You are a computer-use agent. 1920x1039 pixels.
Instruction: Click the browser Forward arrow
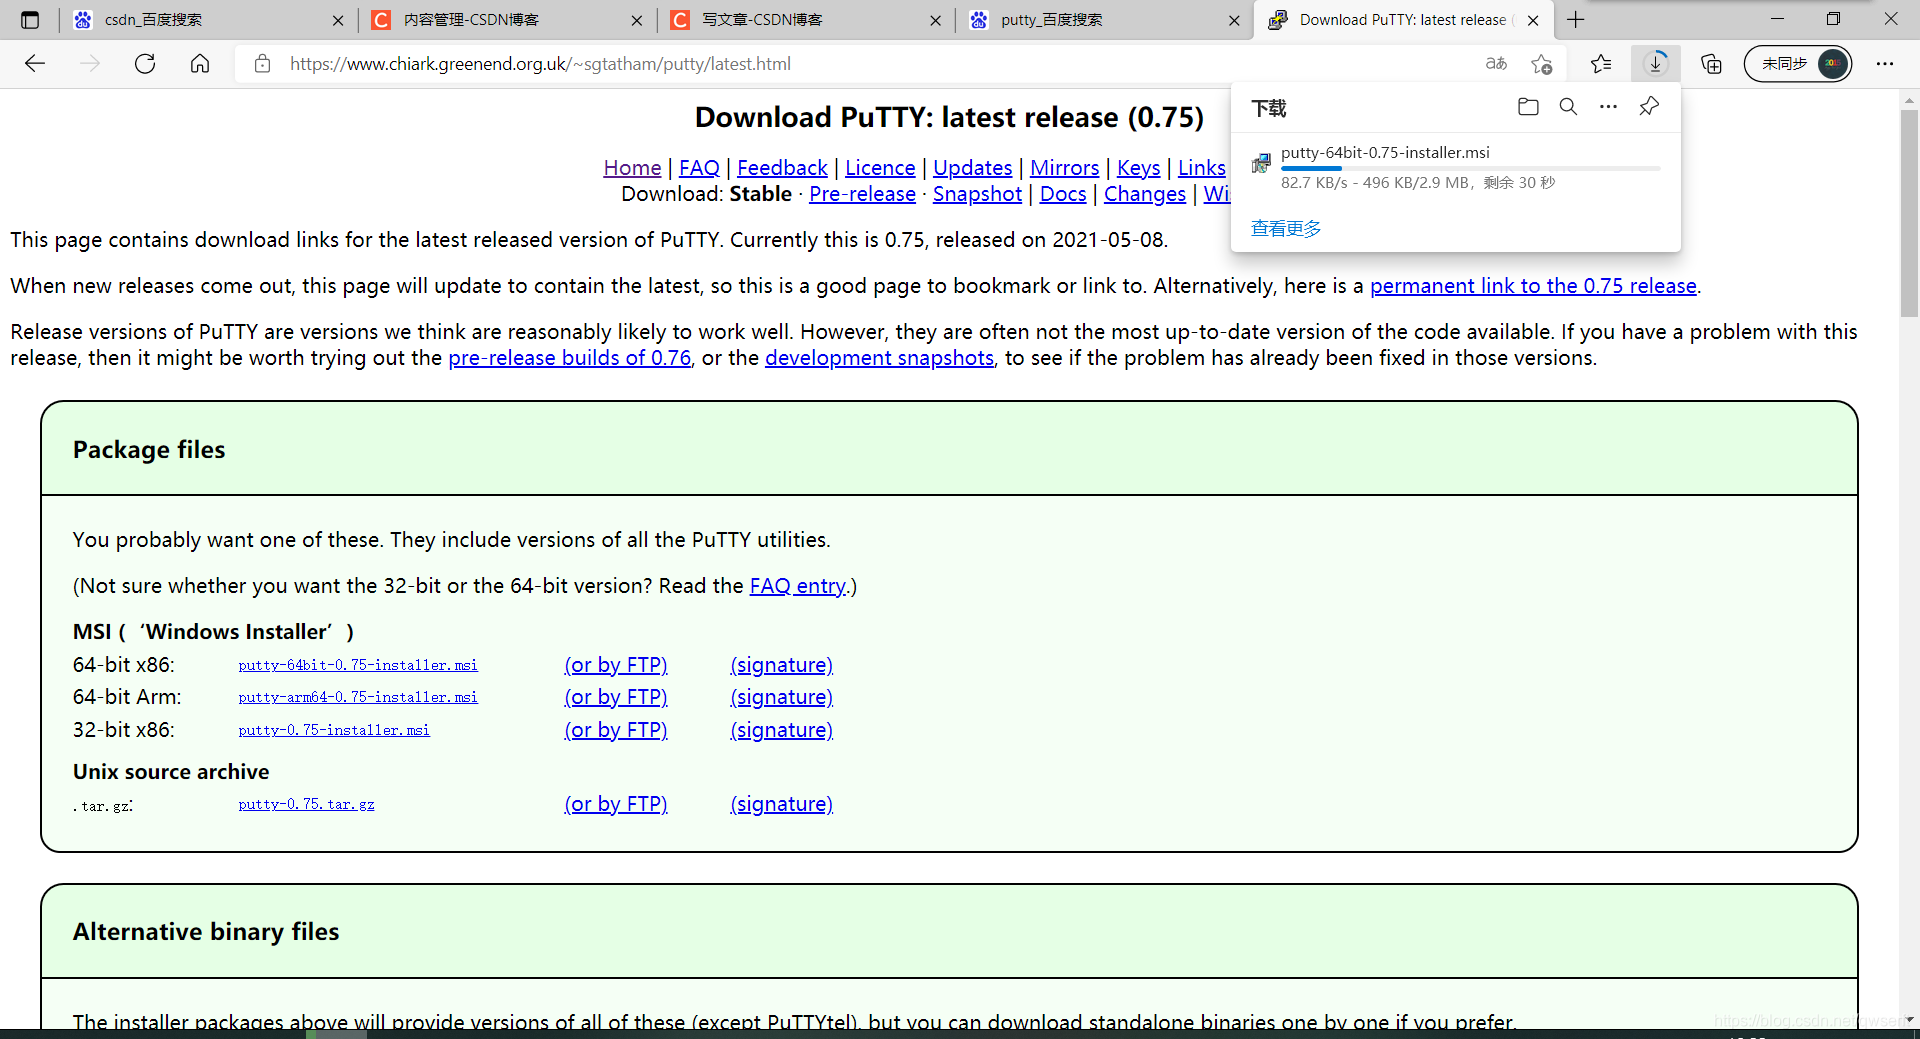click(x=90, y=64)
